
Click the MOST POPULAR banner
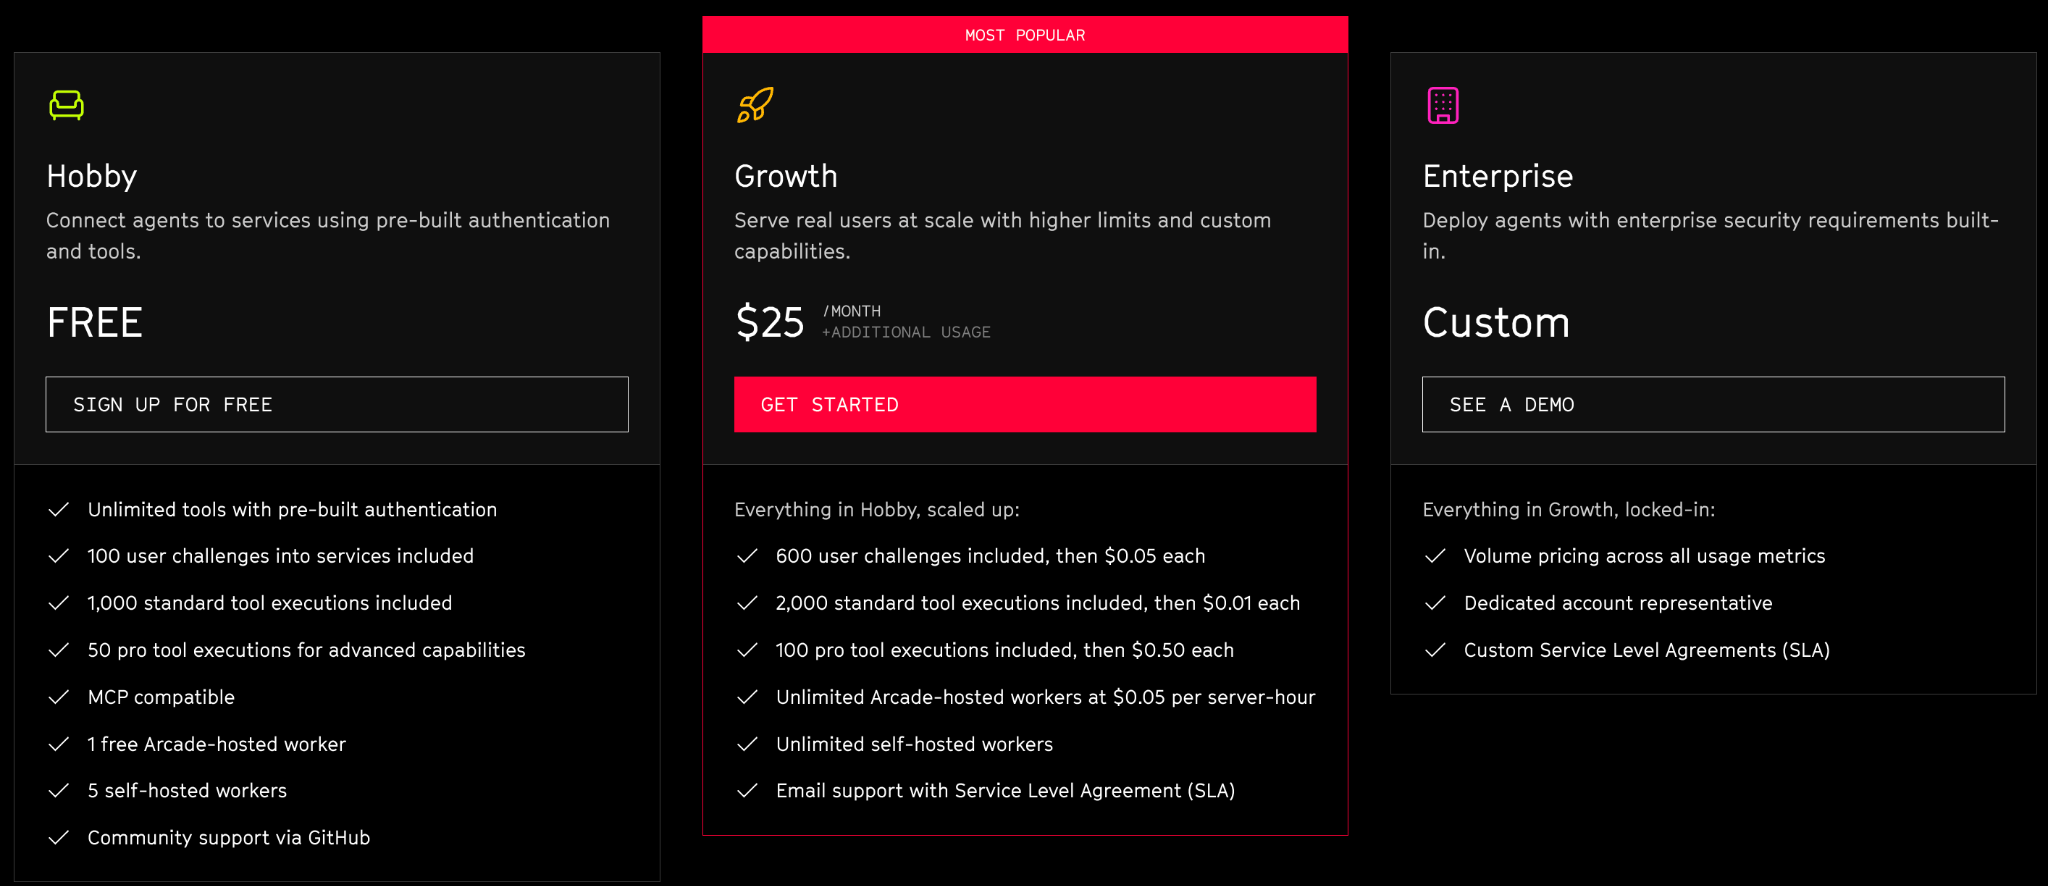click(x=1024, y=34)
